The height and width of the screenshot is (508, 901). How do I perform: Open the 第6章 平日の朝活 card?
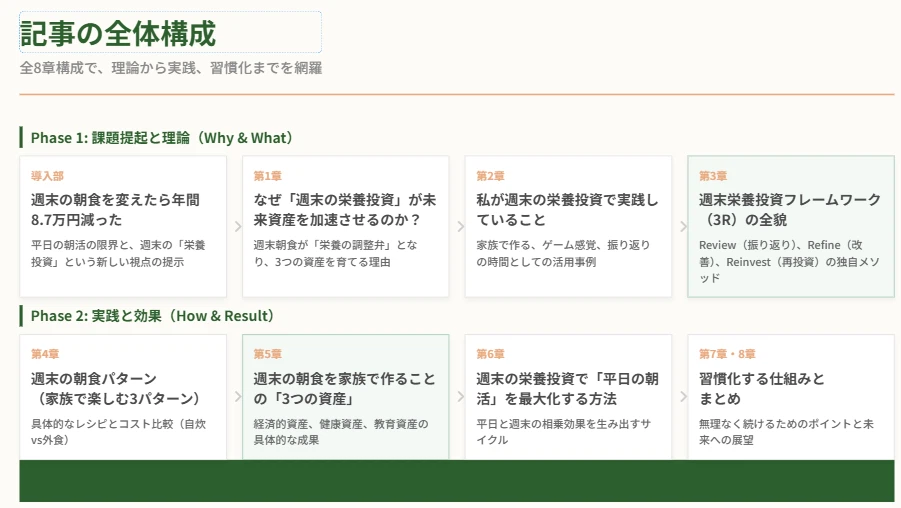tap(568, 397)
